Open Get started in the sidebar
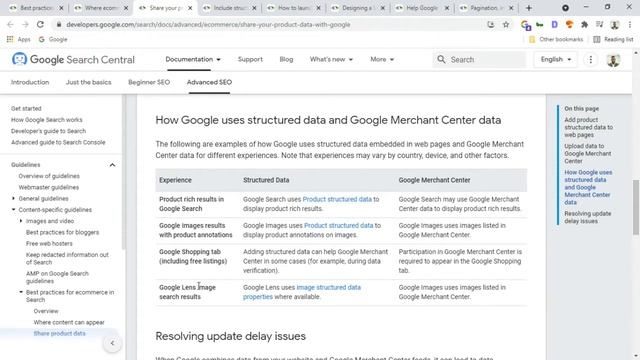Image resolution: width=640 pixels, height=360 pixels. coord(26,109)
